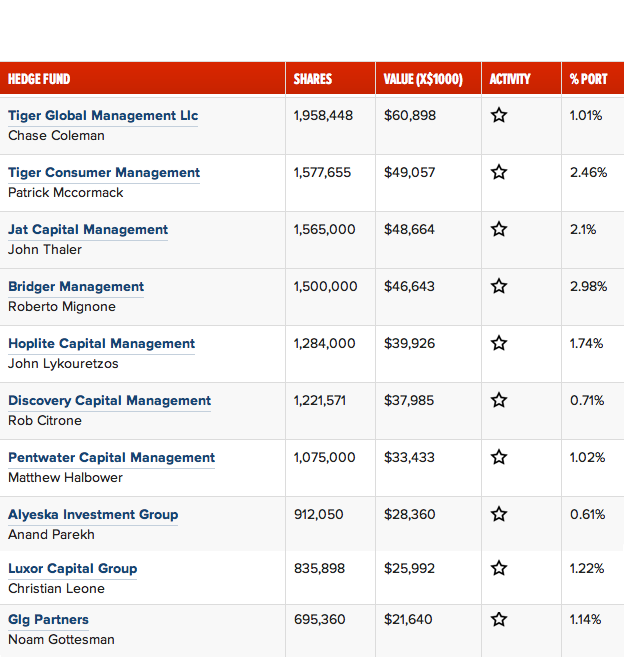Click the name Roberto Mignone
This screenshot has width=624, height=665.
click(x=62, y=307)
